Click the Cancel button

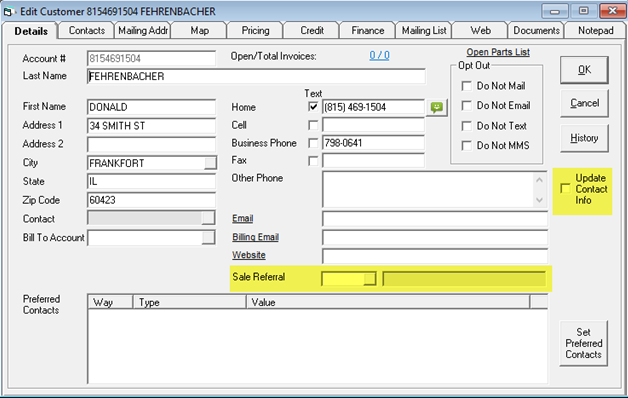584,103
